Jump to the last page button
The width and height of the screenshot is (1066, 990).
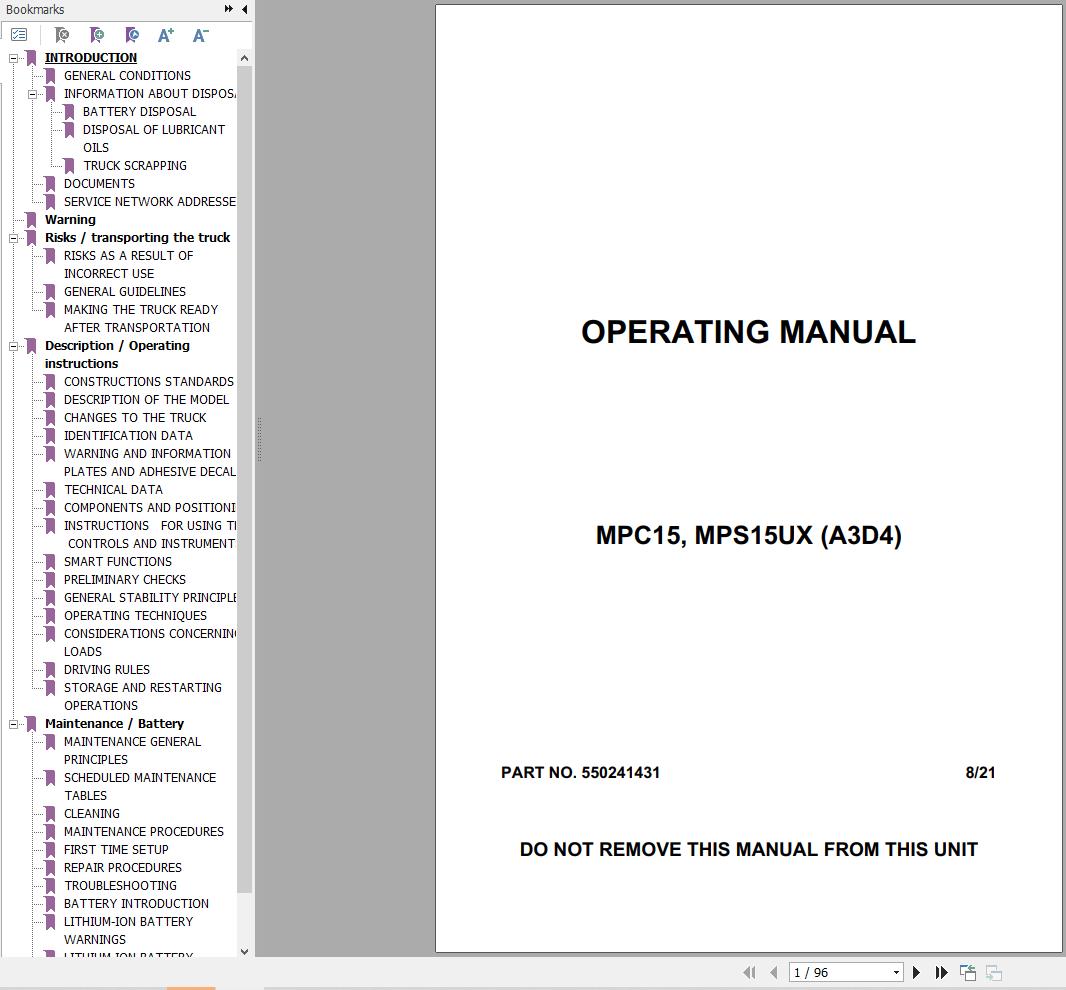[x=941, y=972]
